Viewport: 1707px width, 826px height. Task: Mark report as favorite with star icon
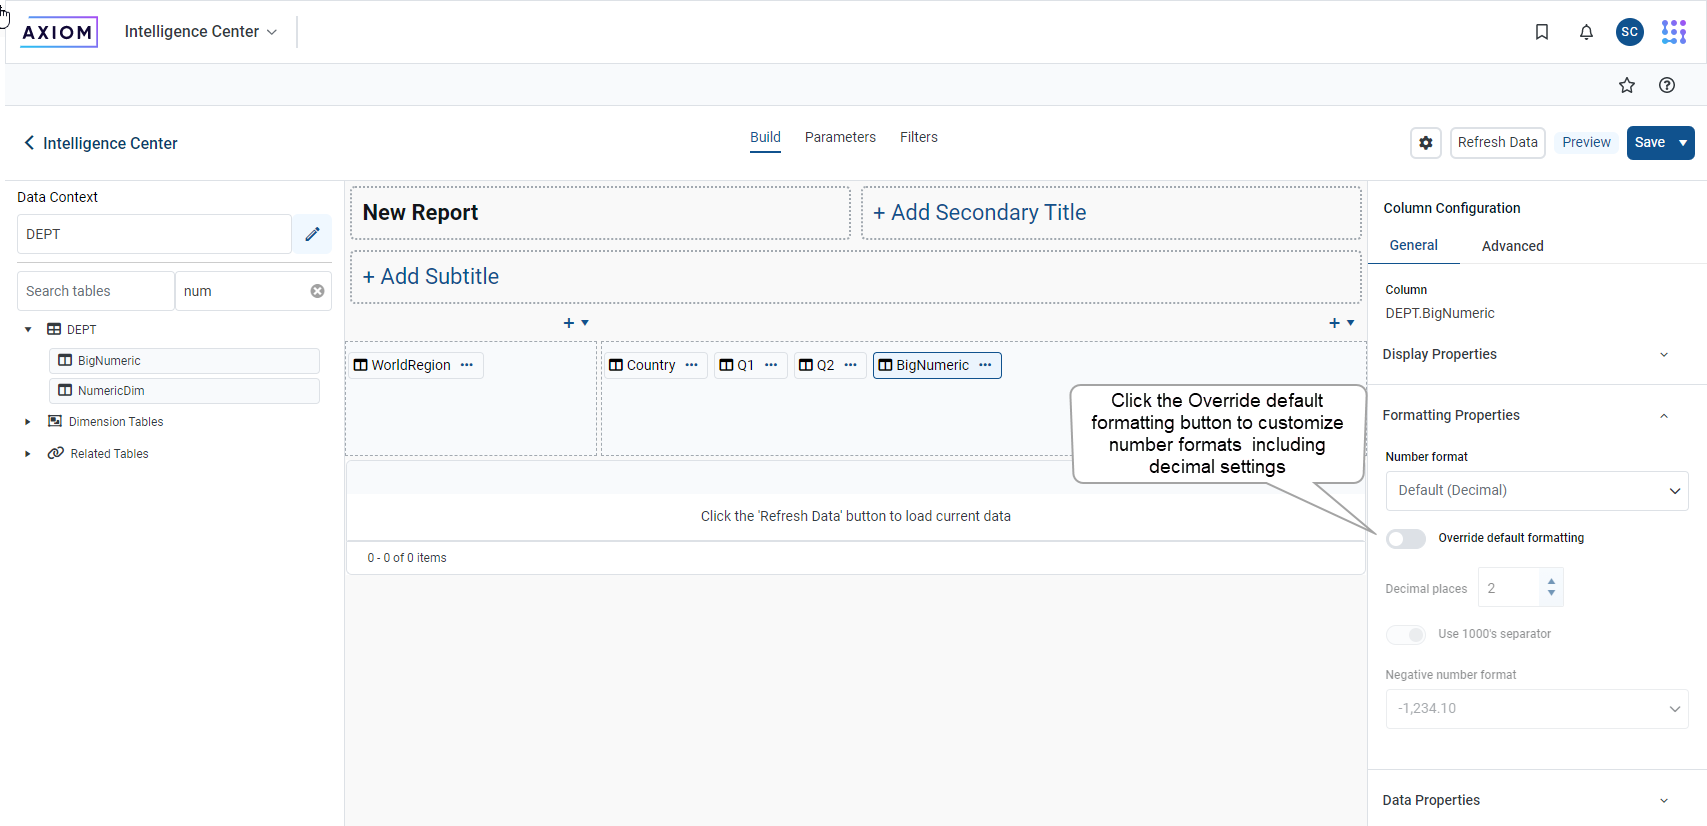point(1627,85)
